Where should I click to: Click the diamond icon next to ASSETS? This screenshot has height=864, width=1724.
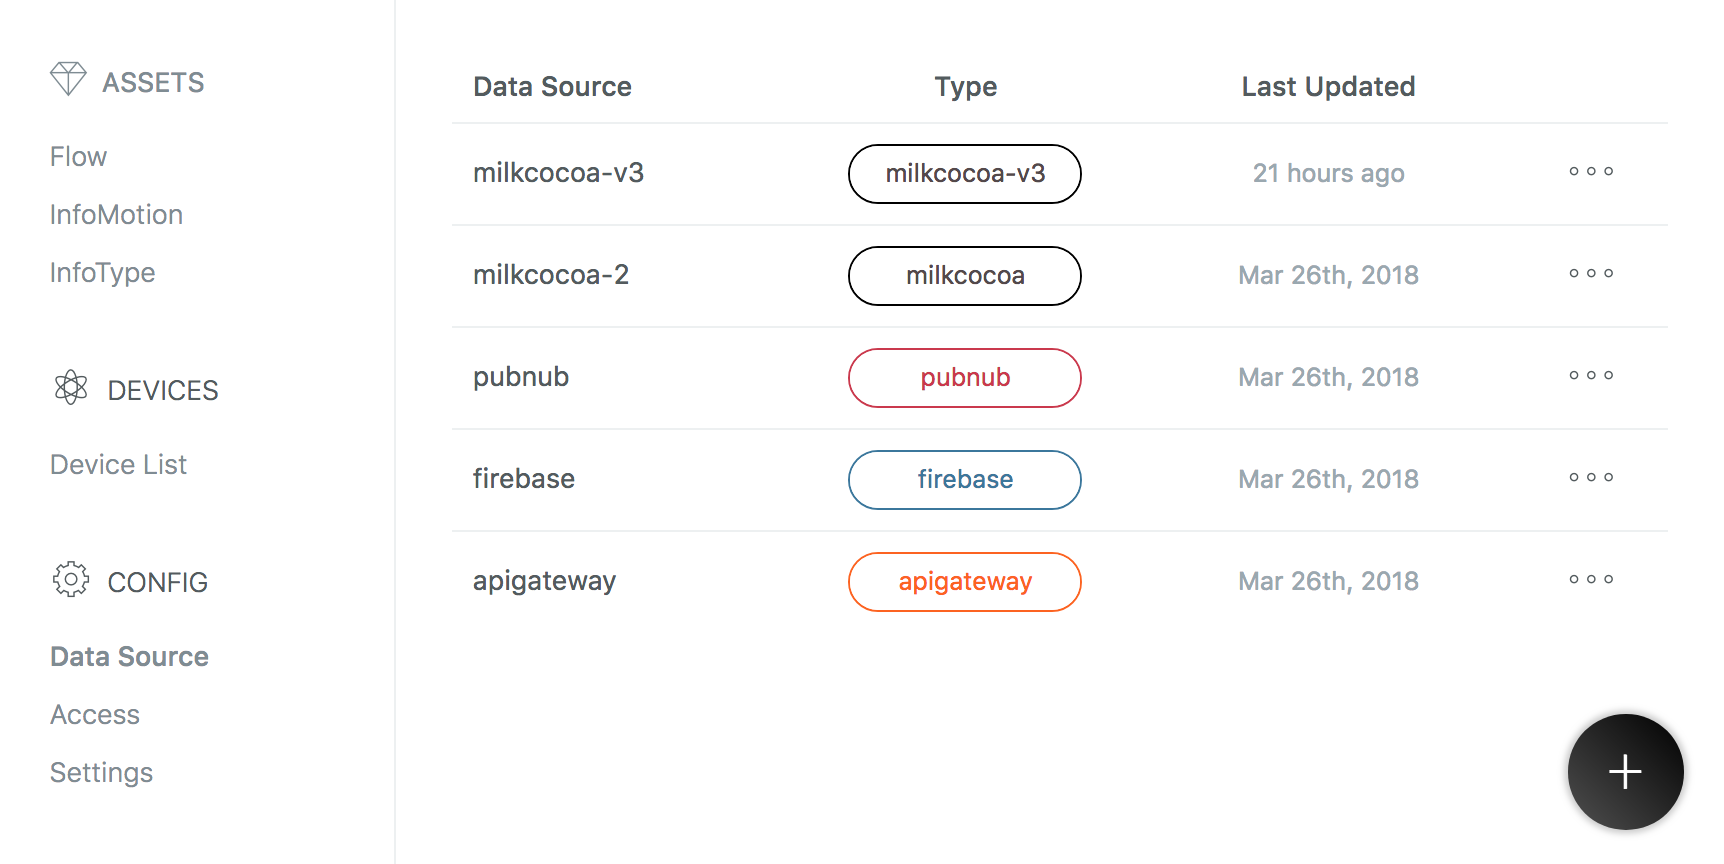68,79
